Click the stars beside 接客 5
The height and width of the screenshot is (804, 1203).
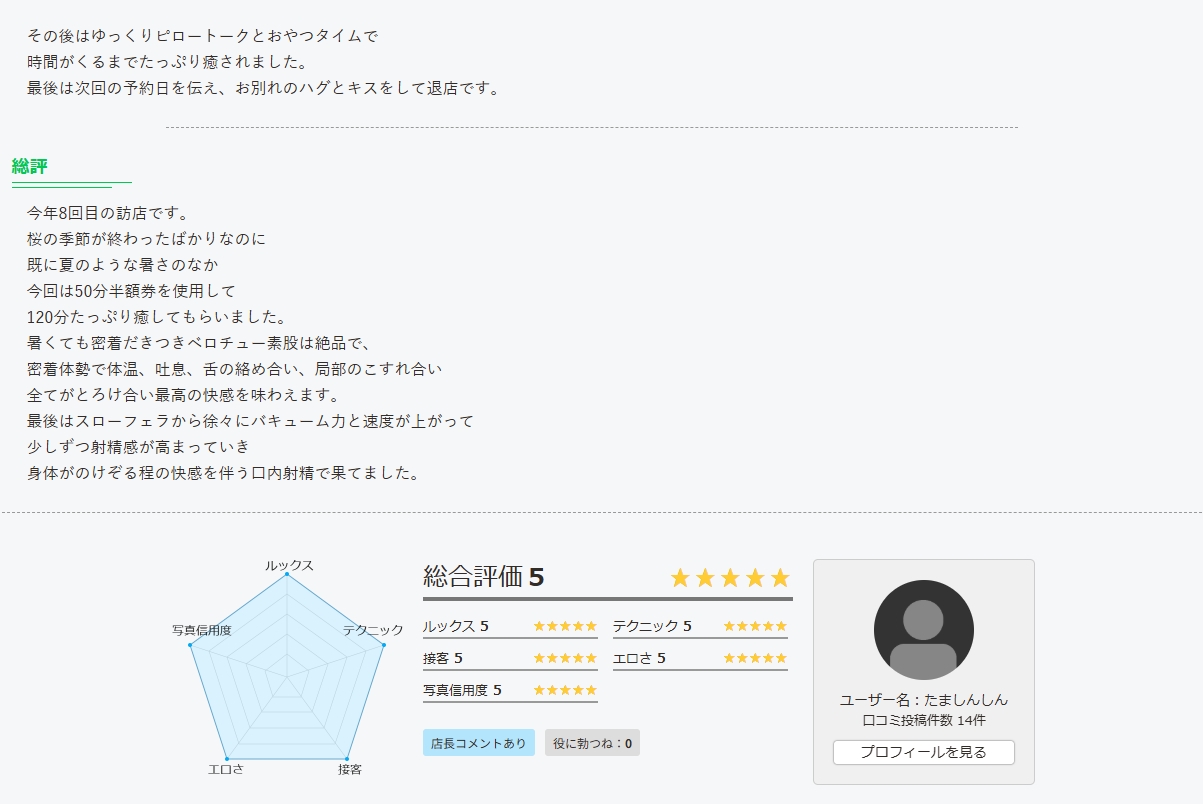pyautogui.click(x=565, y=659)
